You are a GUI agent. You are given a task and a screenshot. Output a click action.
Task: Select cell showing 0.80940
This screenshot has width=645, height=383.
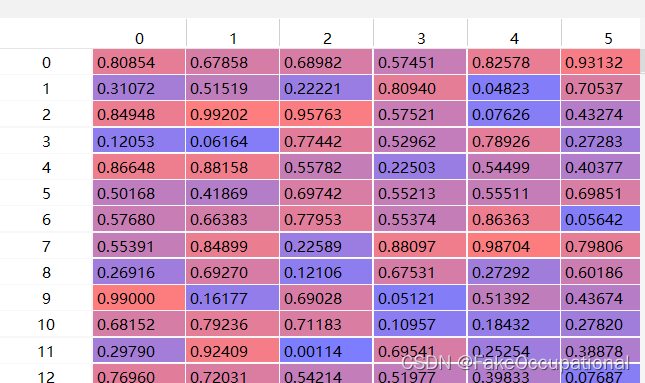420,88
